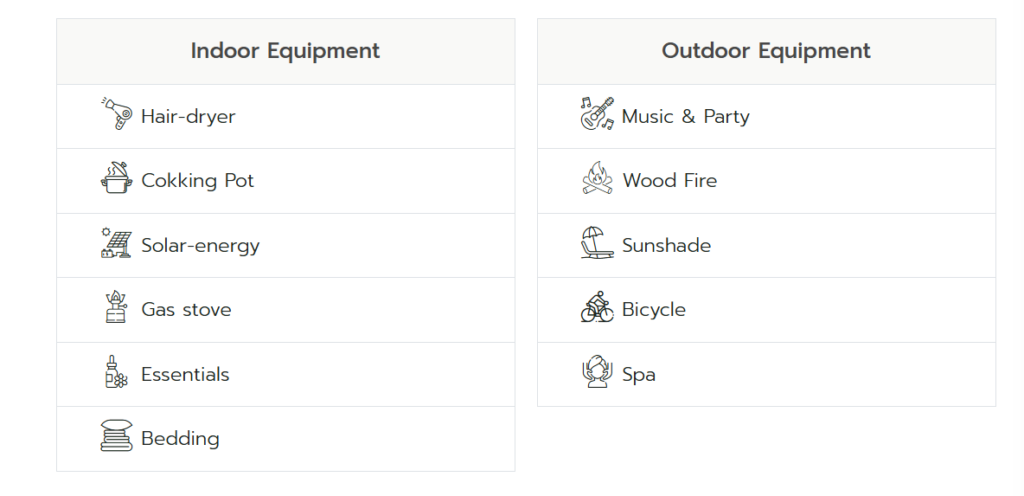Click the guitar music icon
The height and width of the screenshot is (496, 1024).
click(x=597, y=115)
